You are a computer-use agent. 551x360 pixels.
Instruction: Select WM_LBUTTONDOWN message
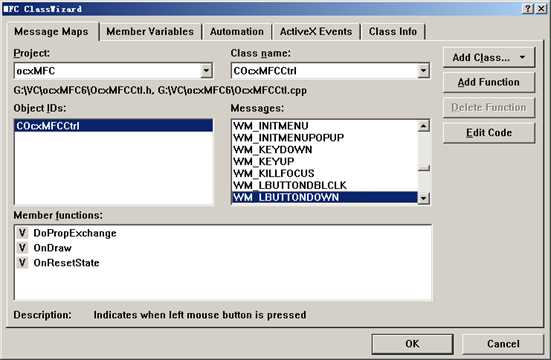pyautogui.click(x=324, y=198)
